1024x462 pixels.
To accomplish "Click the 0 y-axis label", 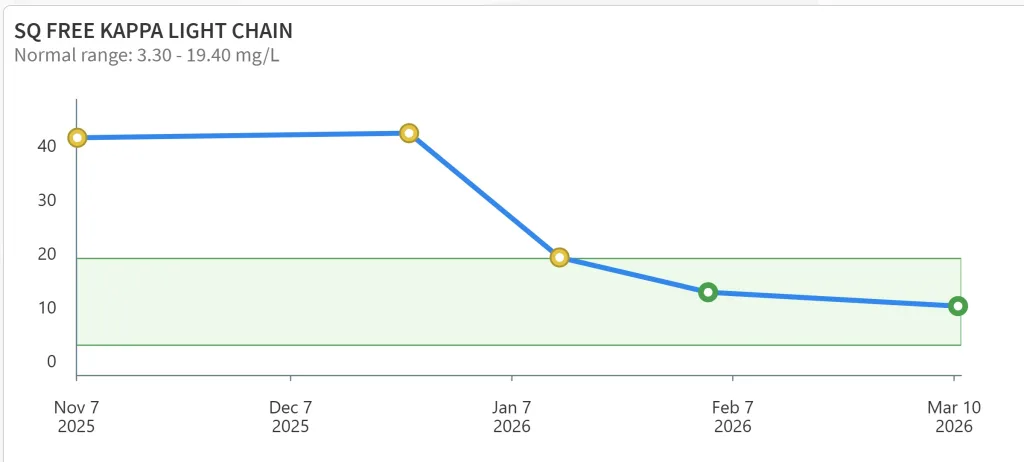I will [x=52, y=362].
